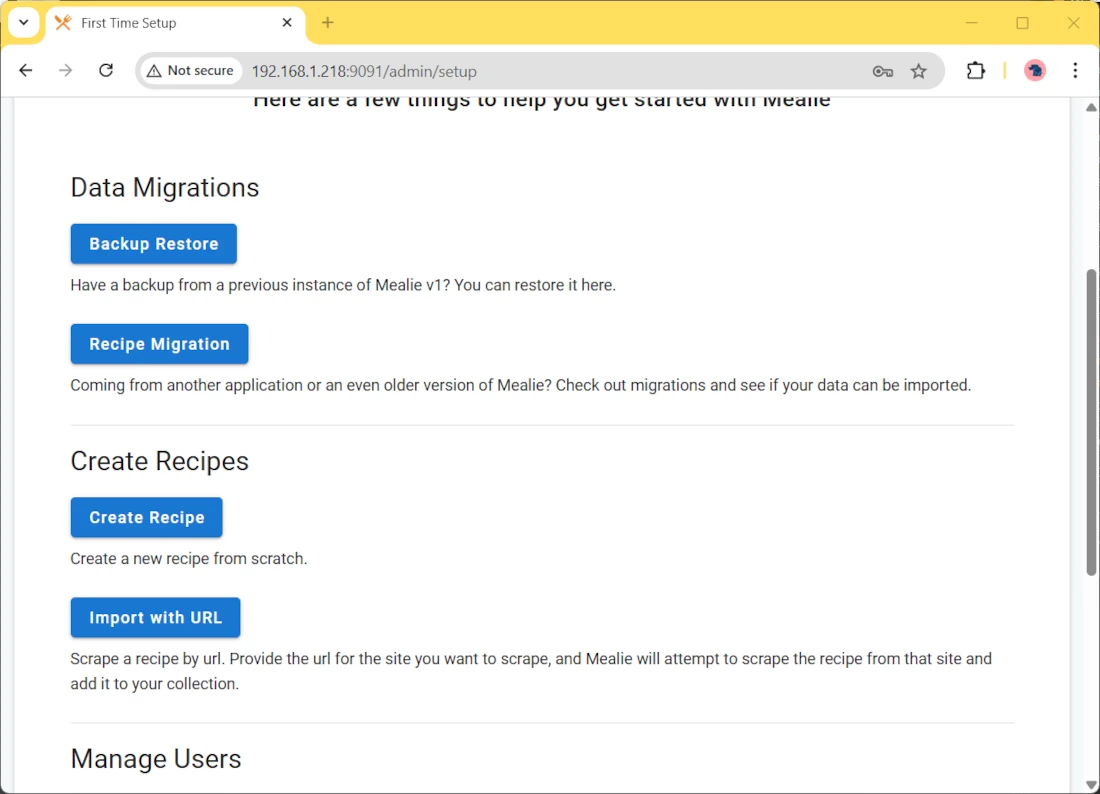Image resolution: width=1100 pixels, height=794 pixels.
Task: Click the Import with URL button
Action: tap(155, 618)
